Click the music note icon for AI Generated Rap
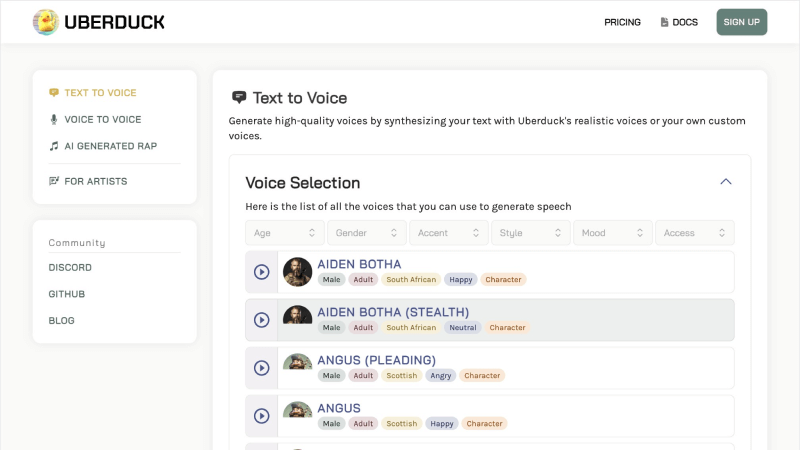800x450 pixels. click(x=54, y=146)
